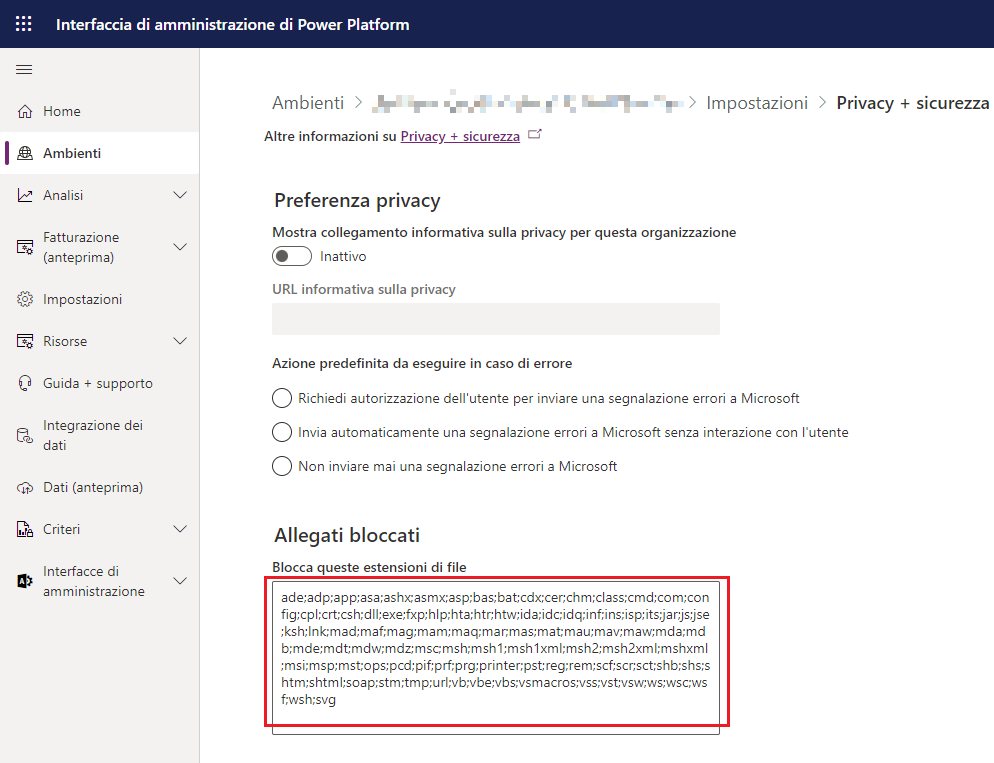Click the Preferenza privacy heading
The width and height of the screenshot is (994, 763).
point(357,200)
